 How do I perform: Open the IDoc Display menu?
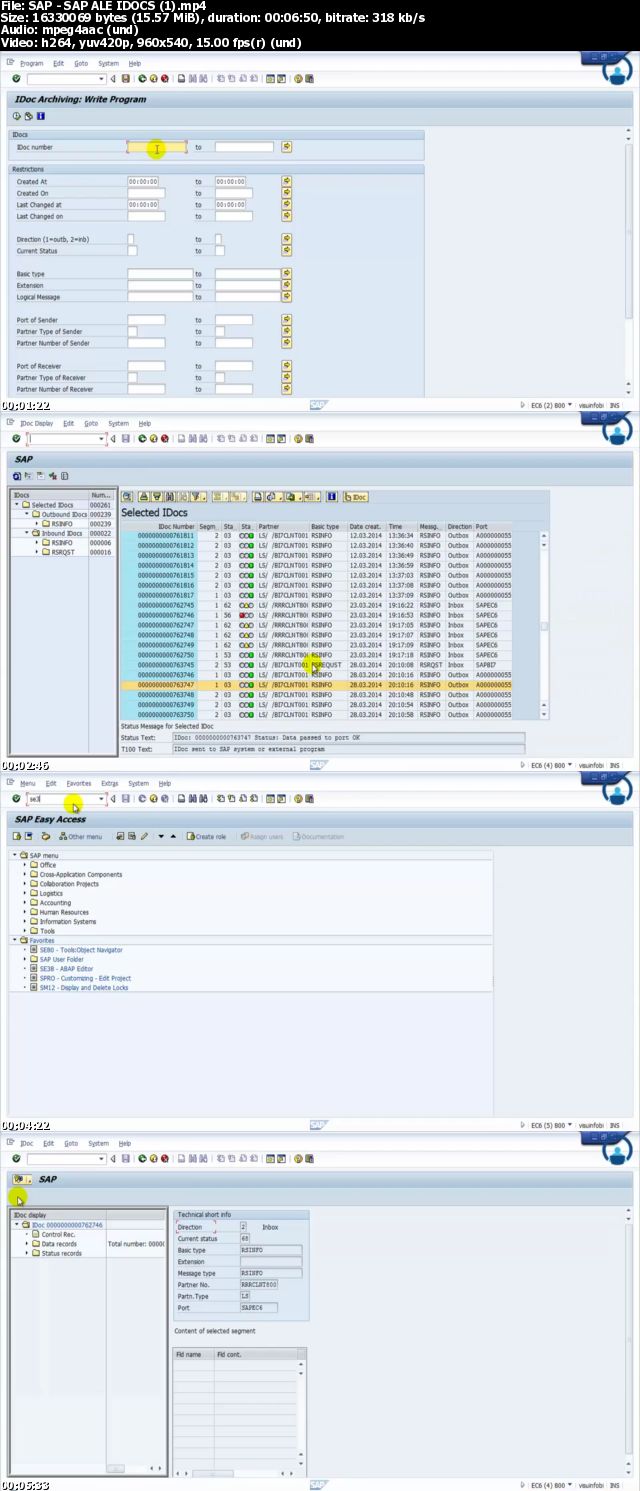36,423
